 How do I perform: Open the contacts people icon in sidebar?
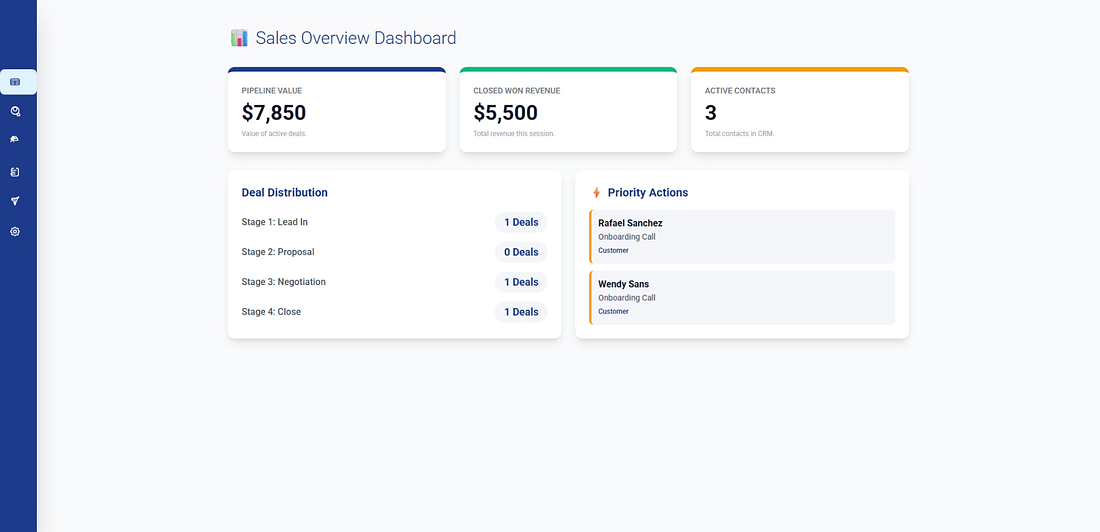(x=15, y=139)
